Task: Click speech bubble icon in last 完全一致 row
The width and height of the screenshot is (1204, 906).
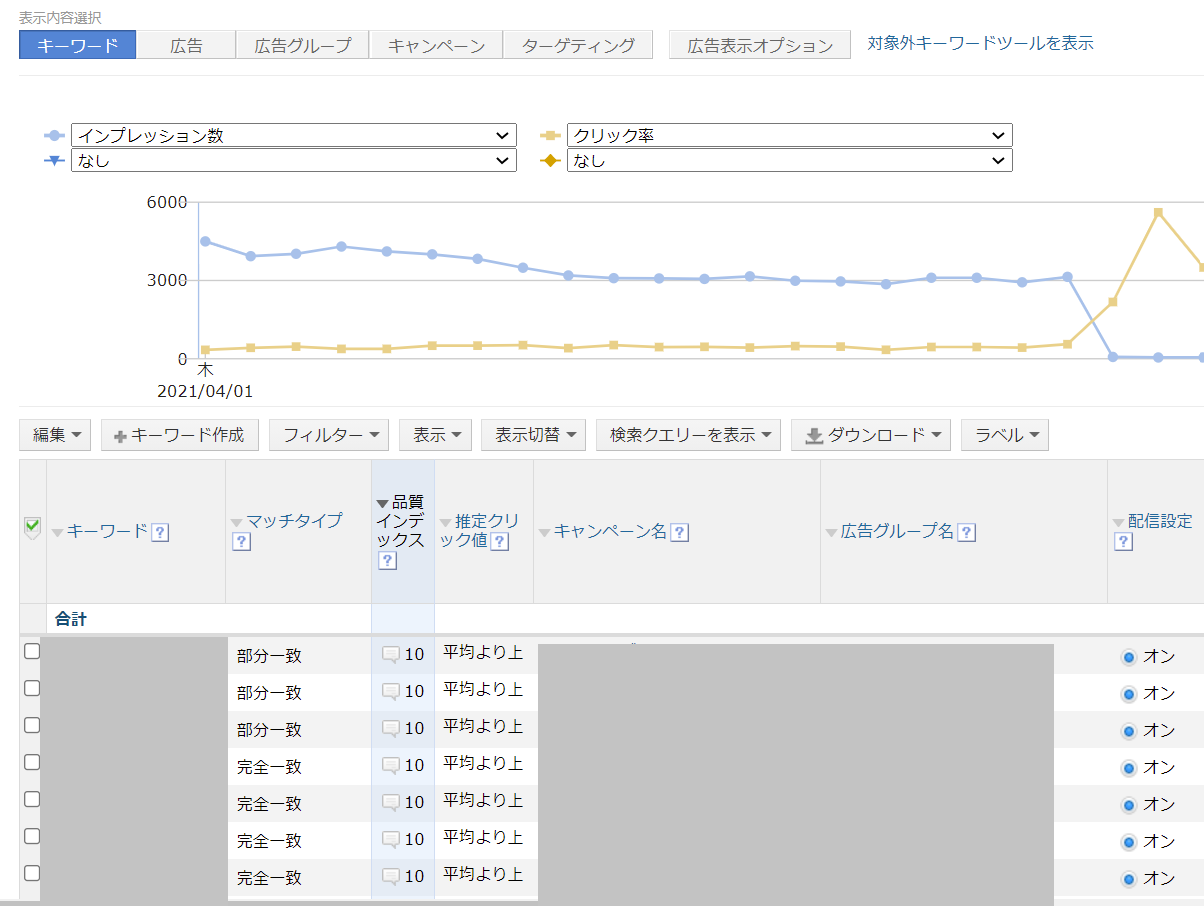Action: pyautogui.click(x=391, y=877)
